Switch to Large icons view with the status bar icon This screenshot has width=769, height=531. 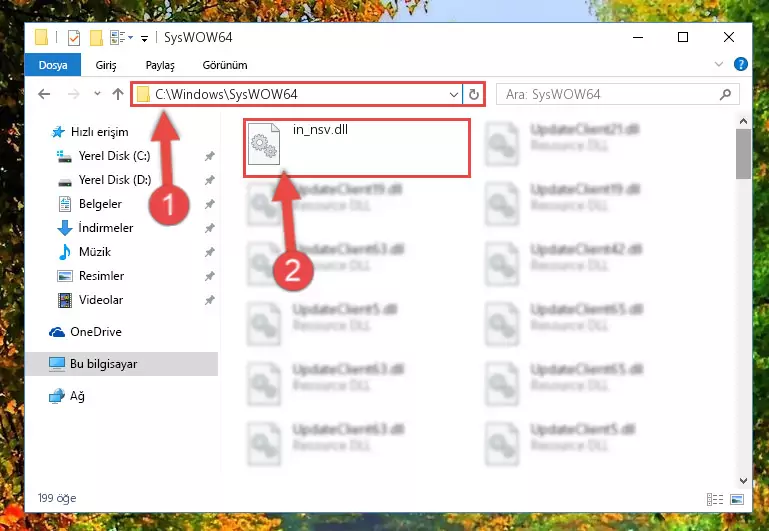tap(737, 499)
